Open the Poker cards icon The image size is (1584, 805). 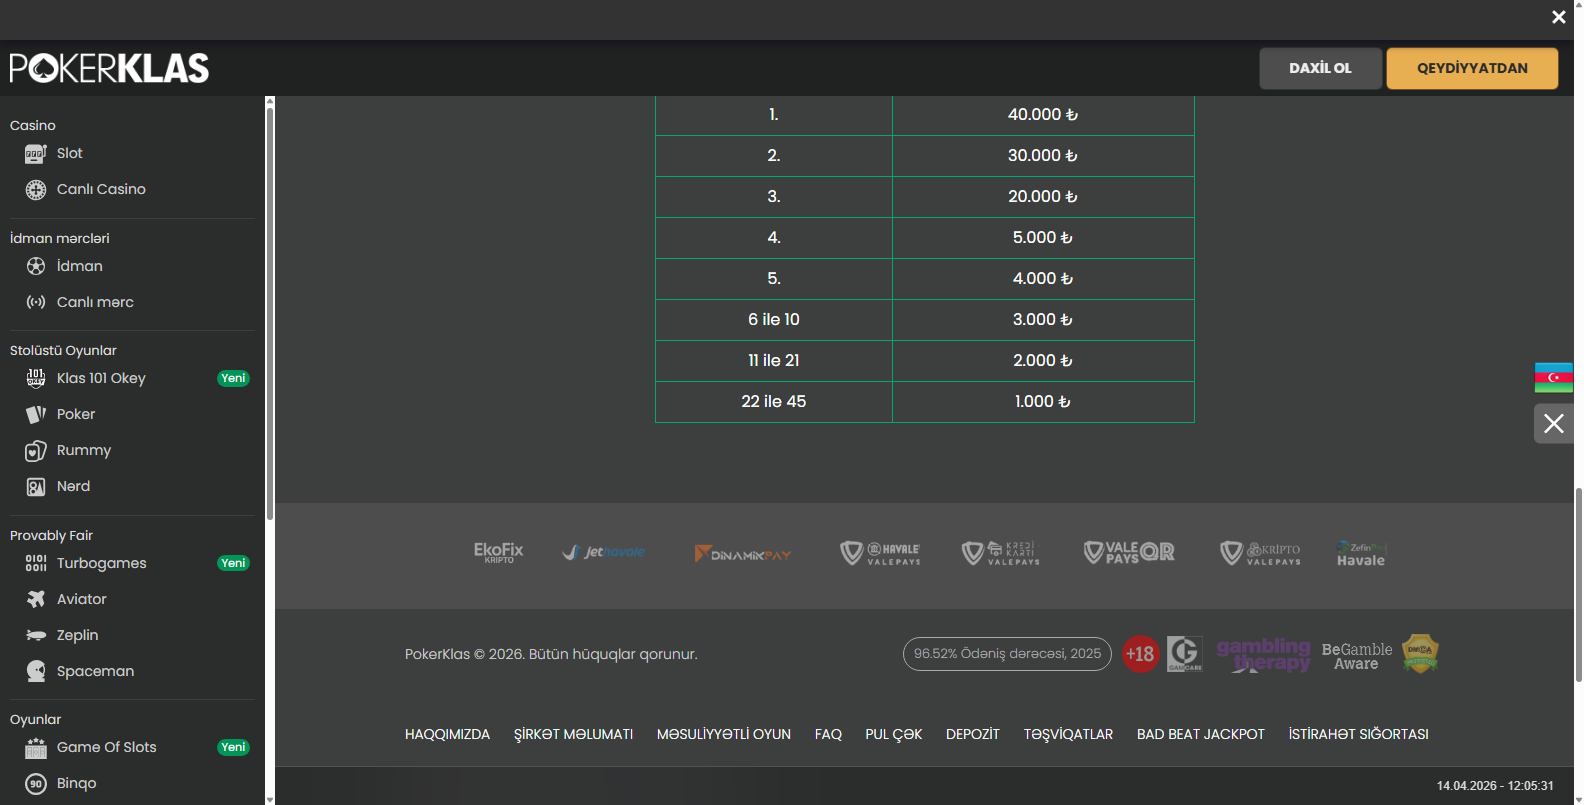36,414
